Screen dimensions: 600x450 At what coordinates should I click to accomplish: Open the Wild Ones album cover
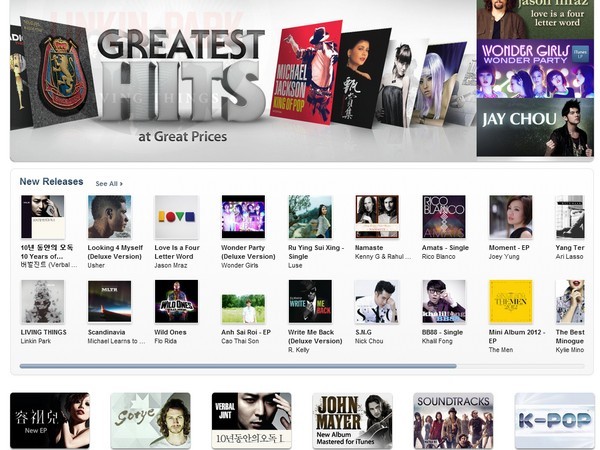pos(177,302)
